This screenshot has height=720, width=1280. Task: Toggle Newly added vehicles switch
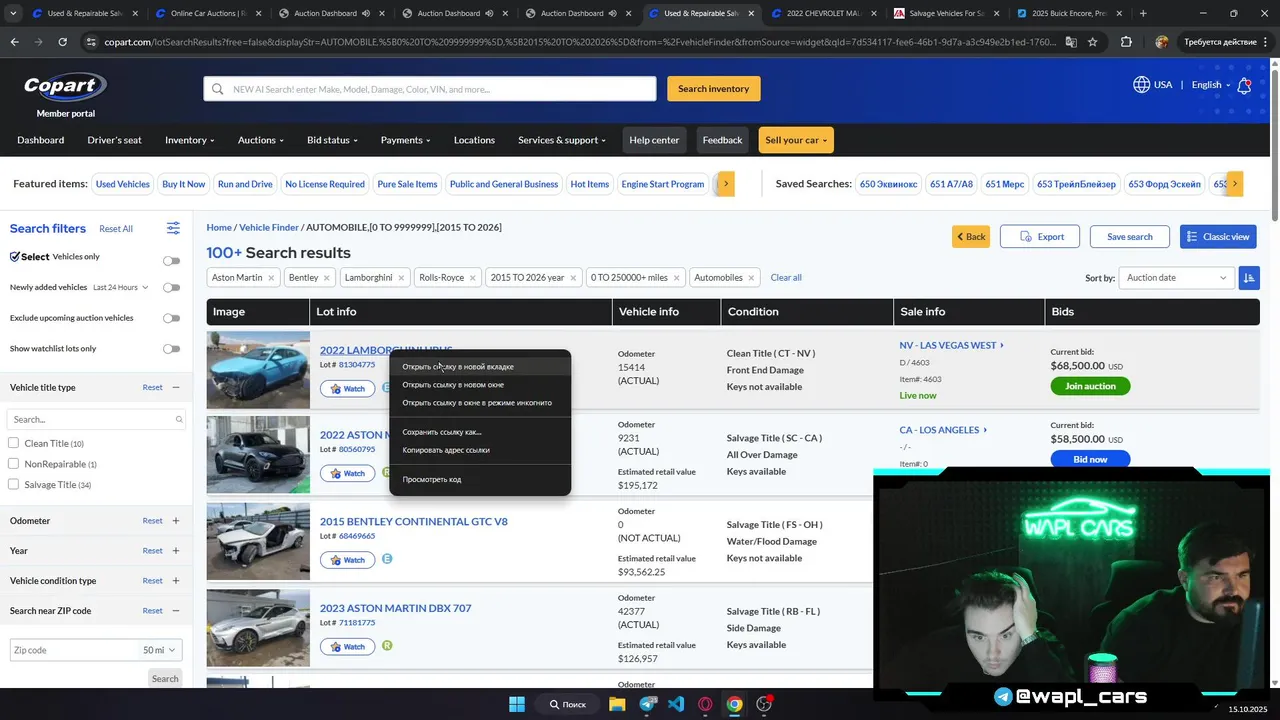(172, 288)
